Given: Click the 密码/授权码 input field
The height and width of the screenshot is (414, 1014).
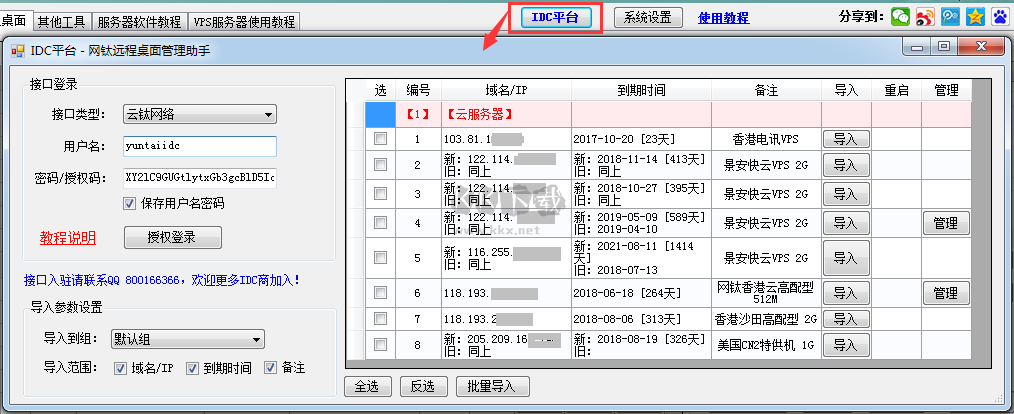Looking at the screenshot, I should pos(200,177).
